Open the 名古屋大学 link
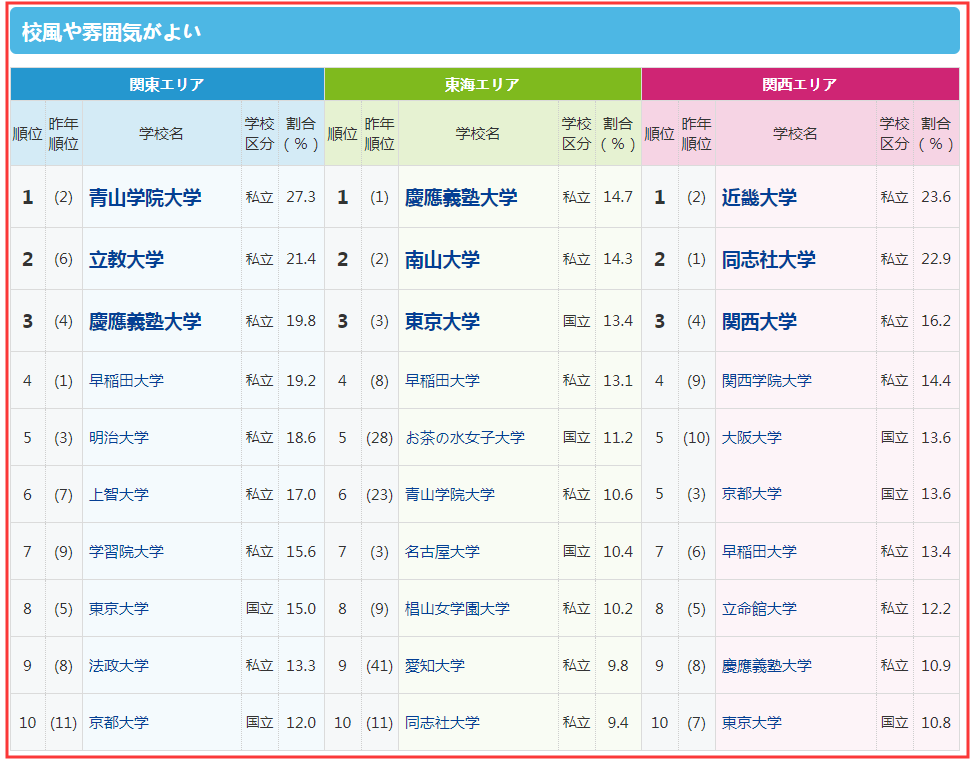The width and height of the screenshot is (972, 760). (443, 552)
